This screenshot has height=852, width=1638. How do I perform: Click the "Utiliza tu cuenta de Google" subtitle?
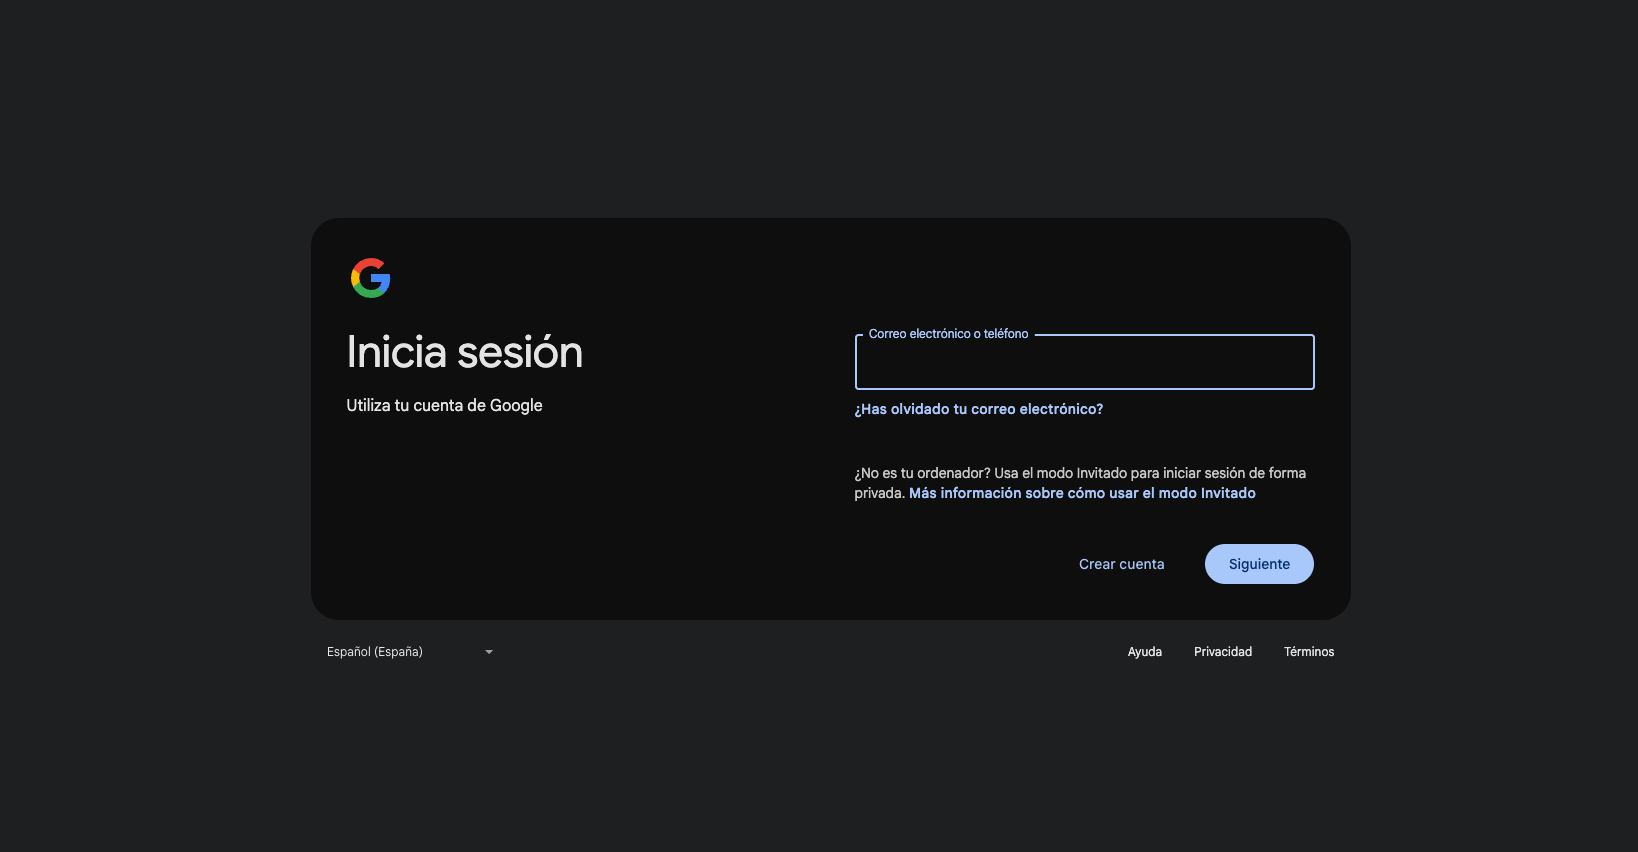click(x=444, y=405)
